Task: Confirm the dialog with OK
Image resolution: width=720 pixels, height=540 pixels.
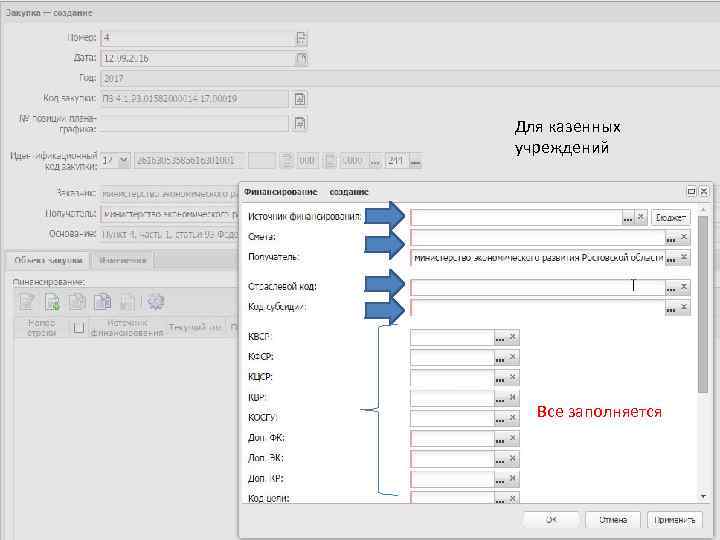Action: [551, 519]
